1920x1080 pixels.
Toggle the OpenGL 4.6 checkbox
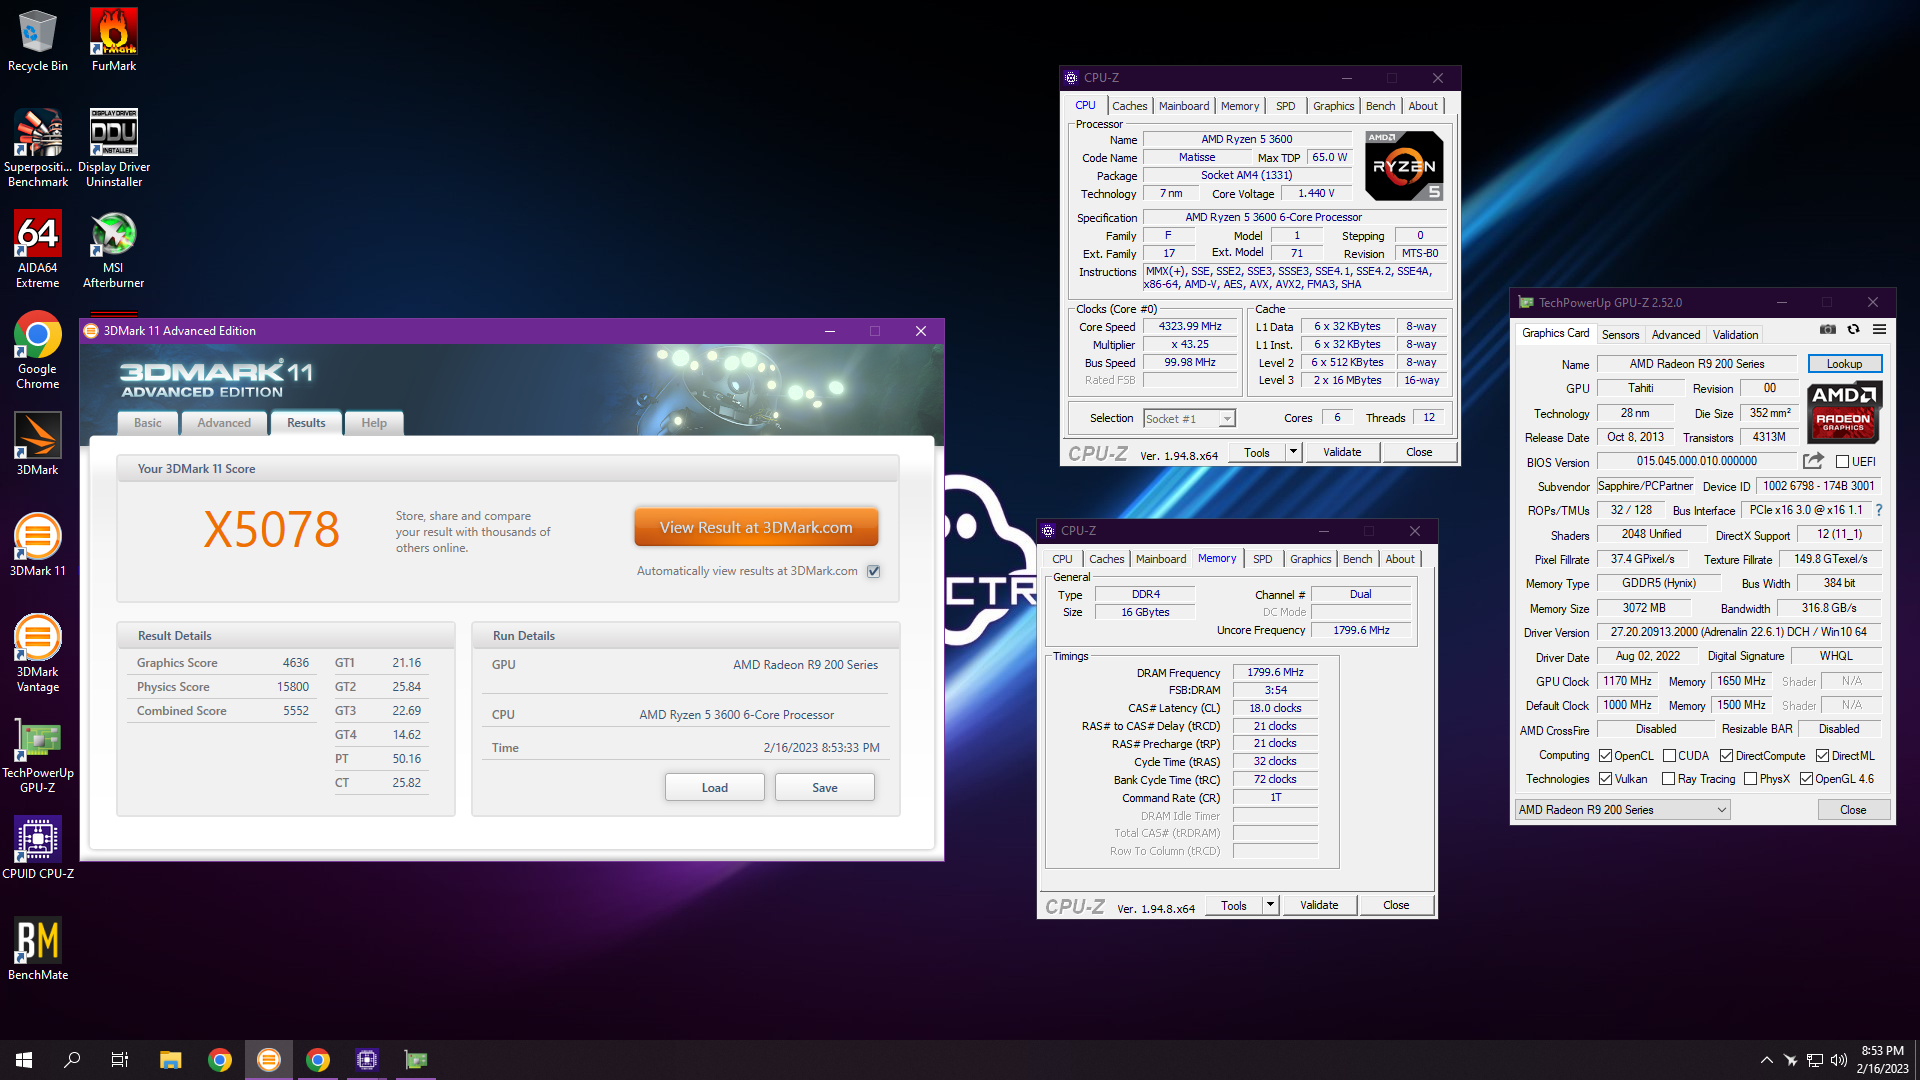(x=1806, y=779)
